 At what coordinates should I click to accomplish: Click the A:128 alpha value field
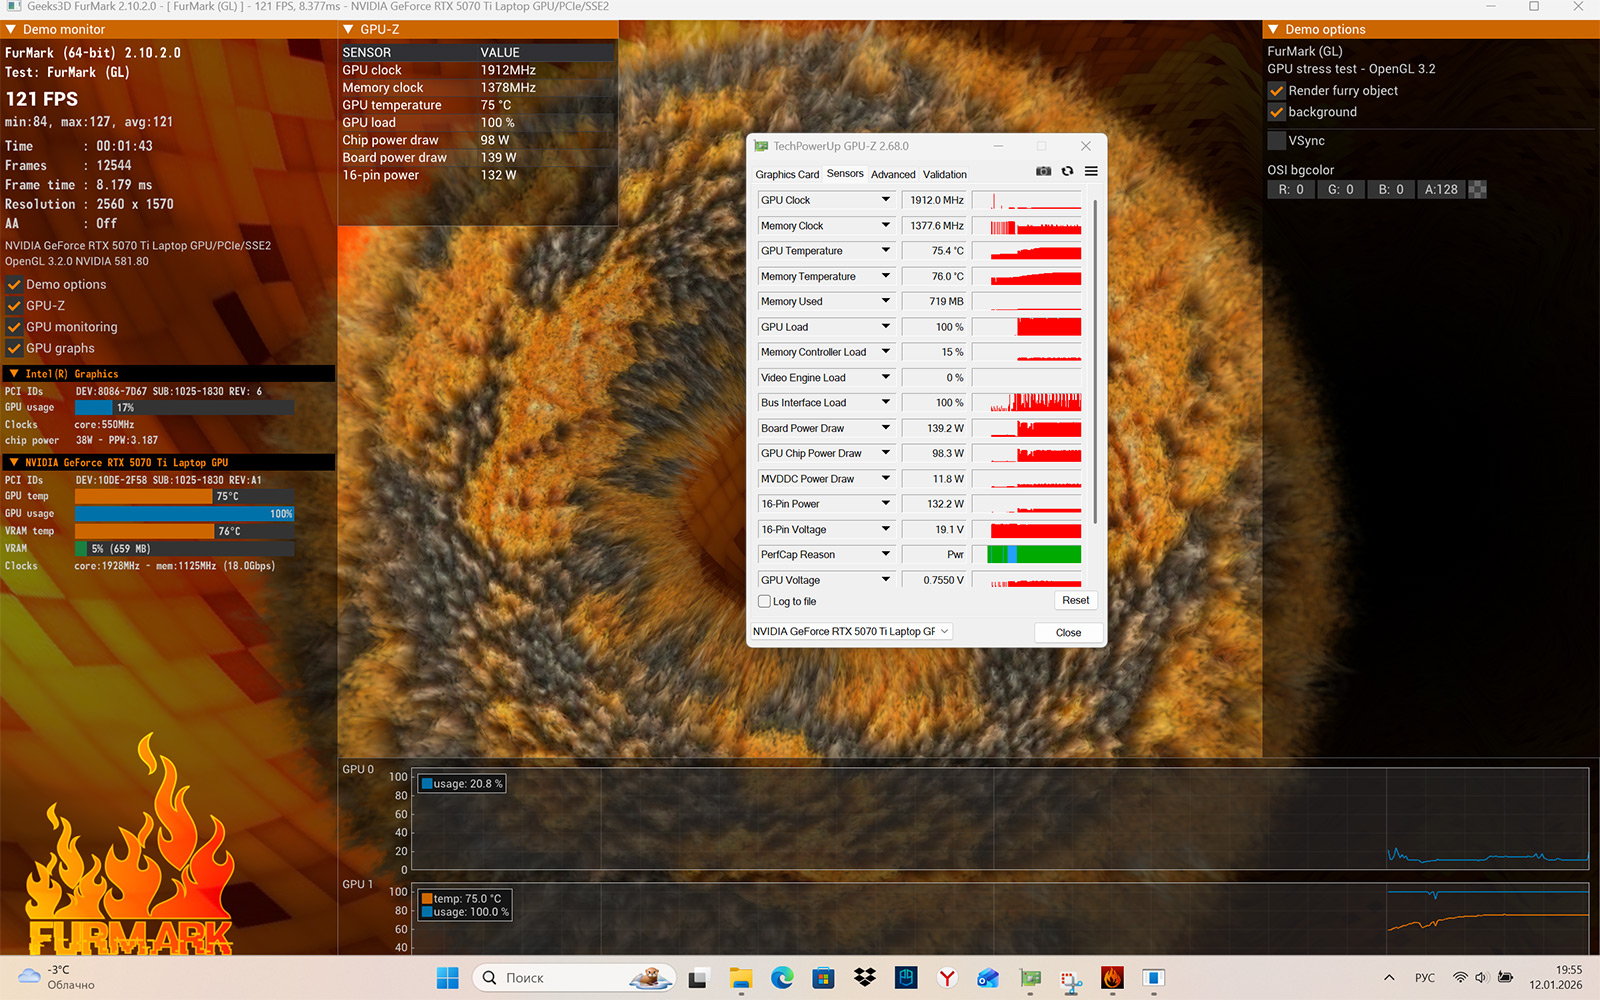coord(1441,189)
